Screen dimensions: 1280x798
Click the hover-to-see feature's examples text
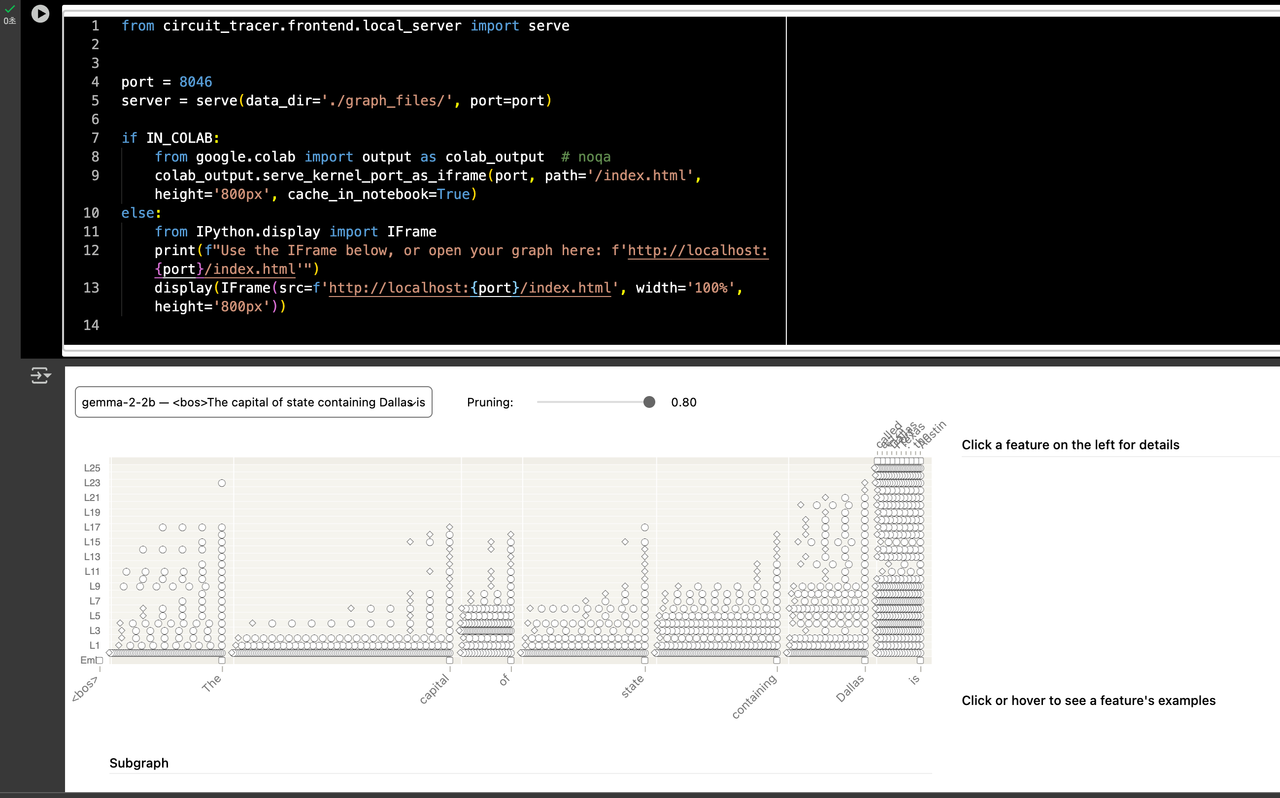[1089, 700]
